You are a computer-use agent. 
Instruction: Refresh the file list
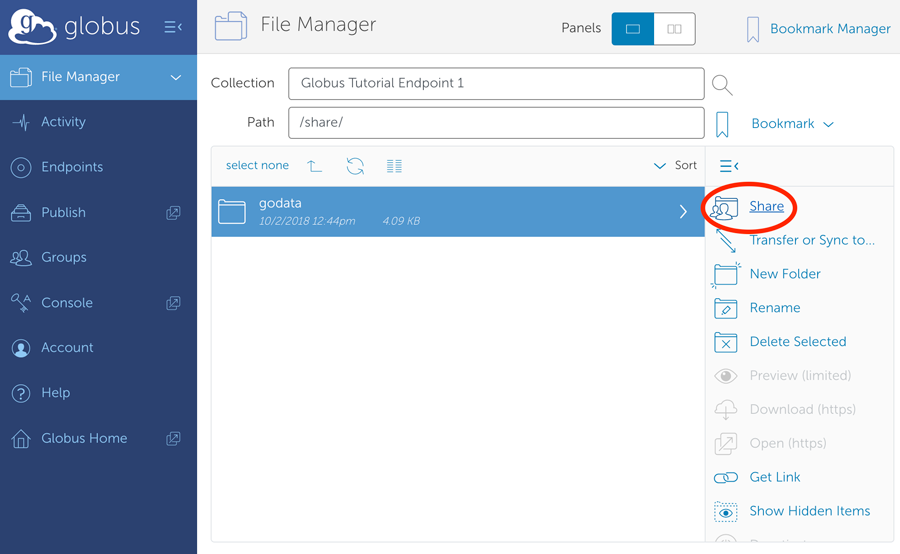[x=355, y=166]
